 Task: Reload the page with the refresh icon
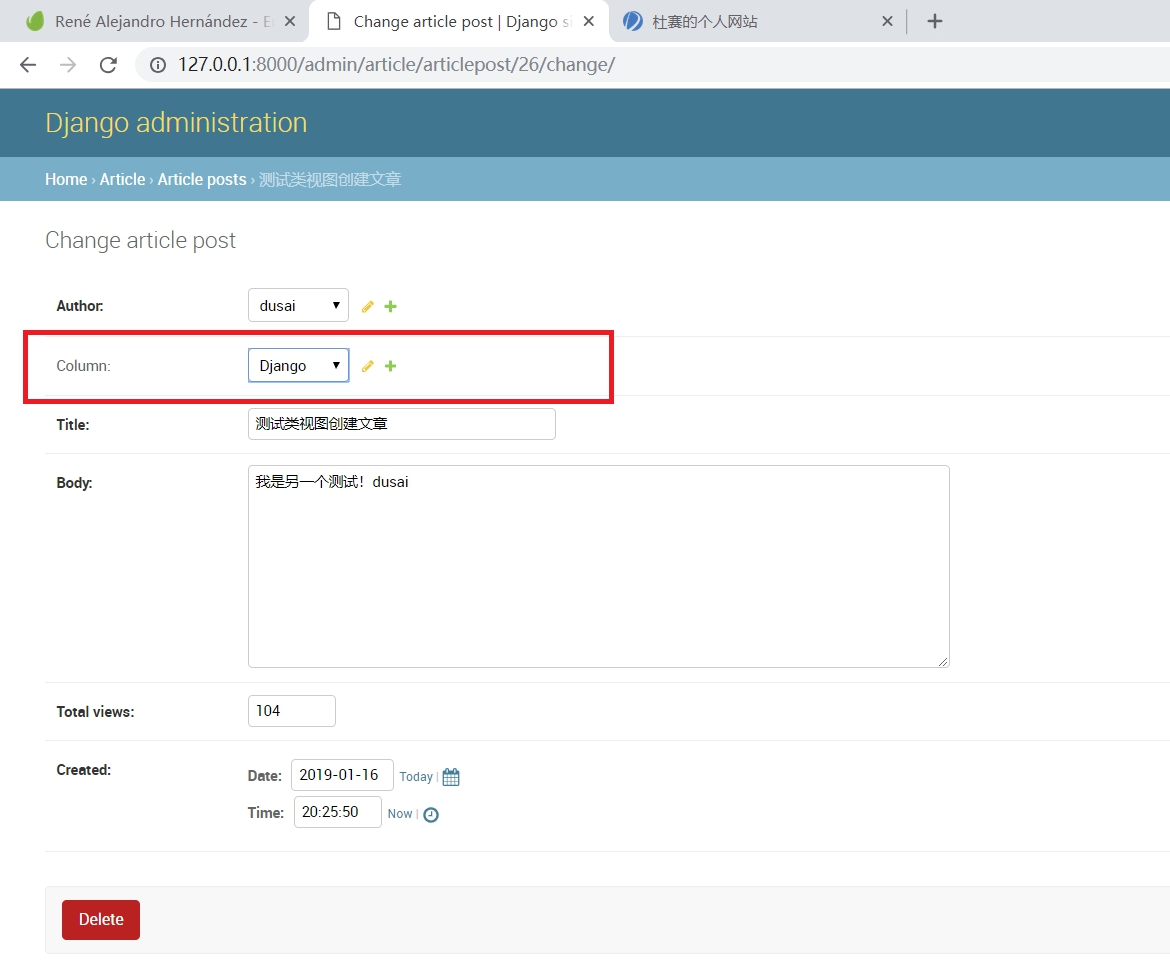[x=108, y=65]
